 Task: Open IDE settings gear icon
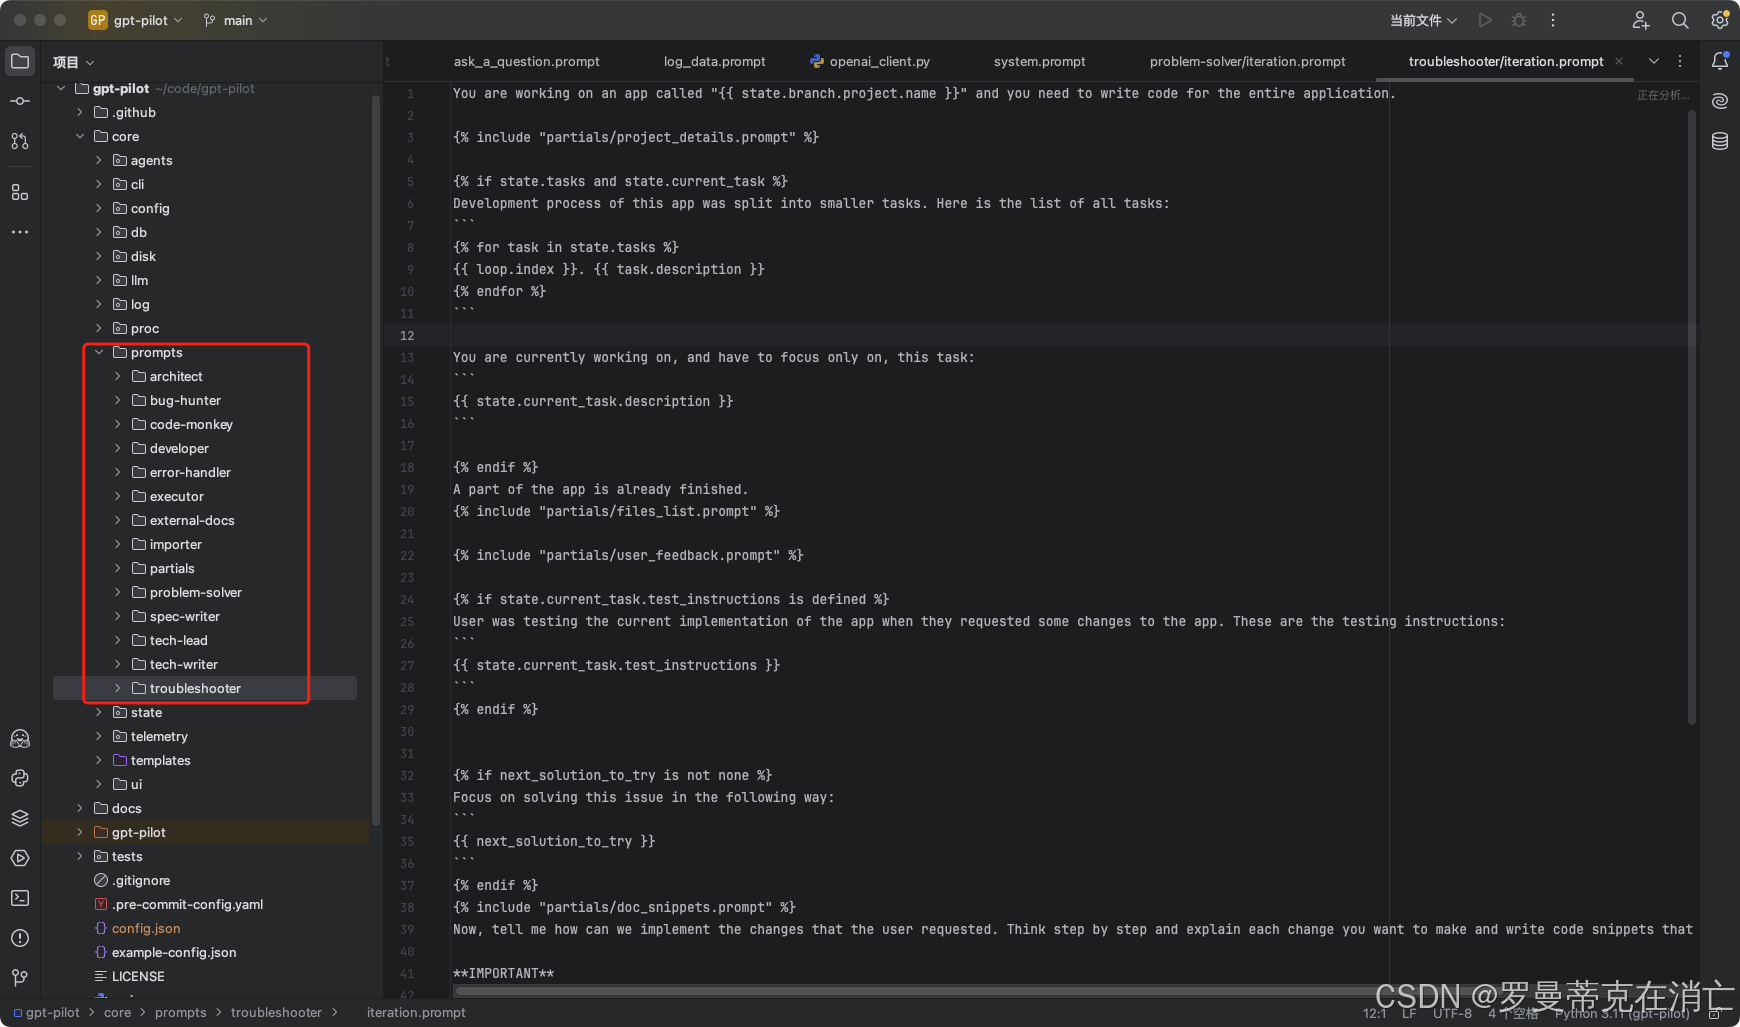[1720, 20]
